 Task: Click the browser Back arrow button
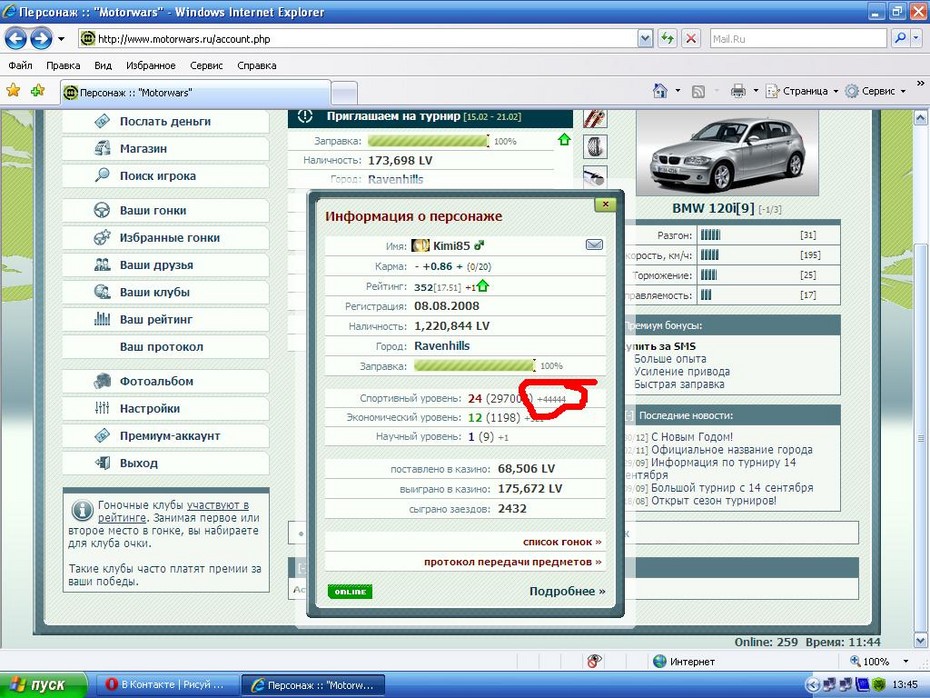(x=15, y=39)
